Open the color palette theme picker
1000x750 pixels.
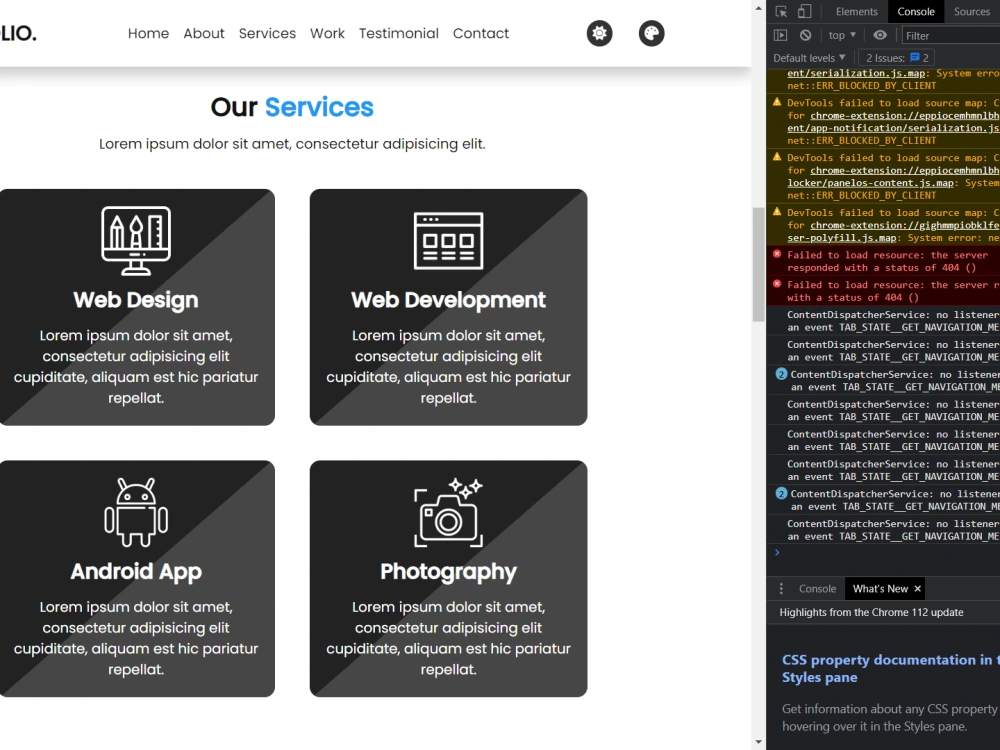point(651,33)
